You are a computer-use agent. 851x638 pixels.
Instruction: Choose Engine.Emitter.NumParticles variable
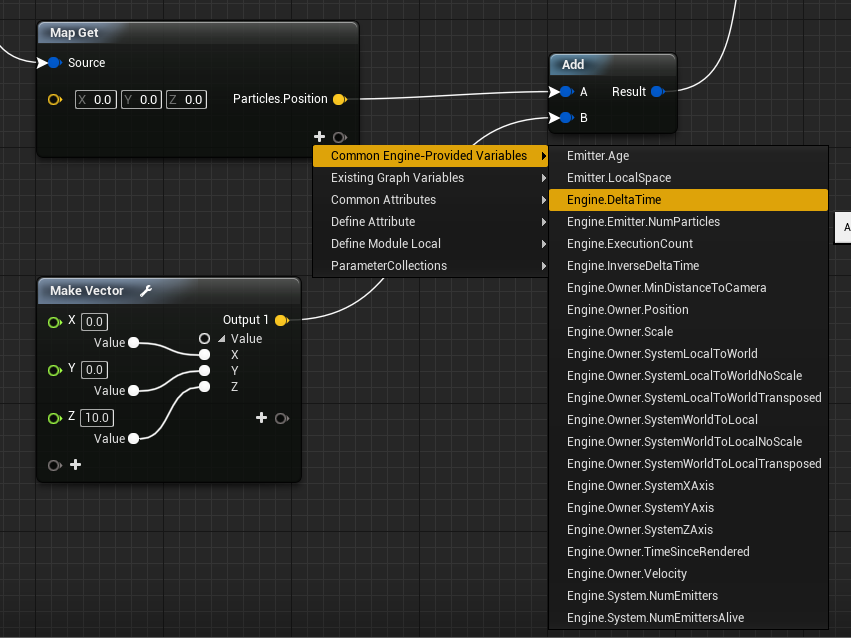(x=689, y=222)
